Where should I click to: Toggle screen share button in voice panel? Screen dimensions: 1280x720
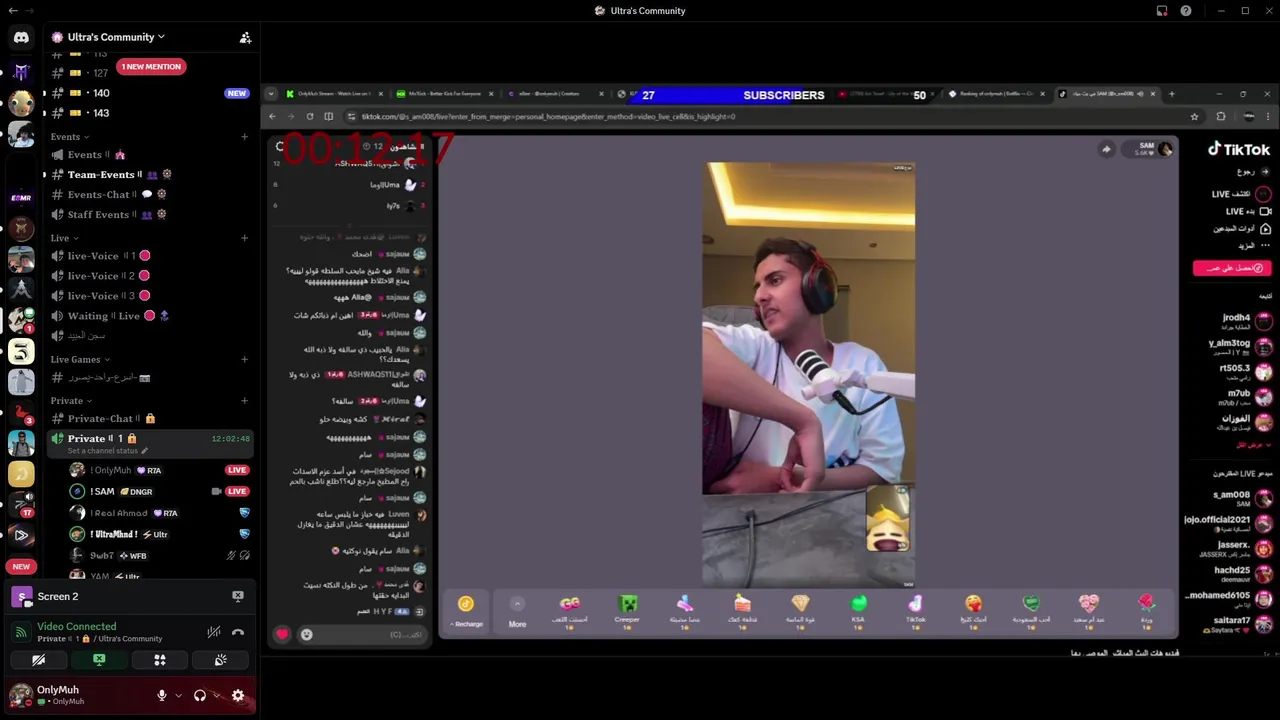(x=99, y=660)
